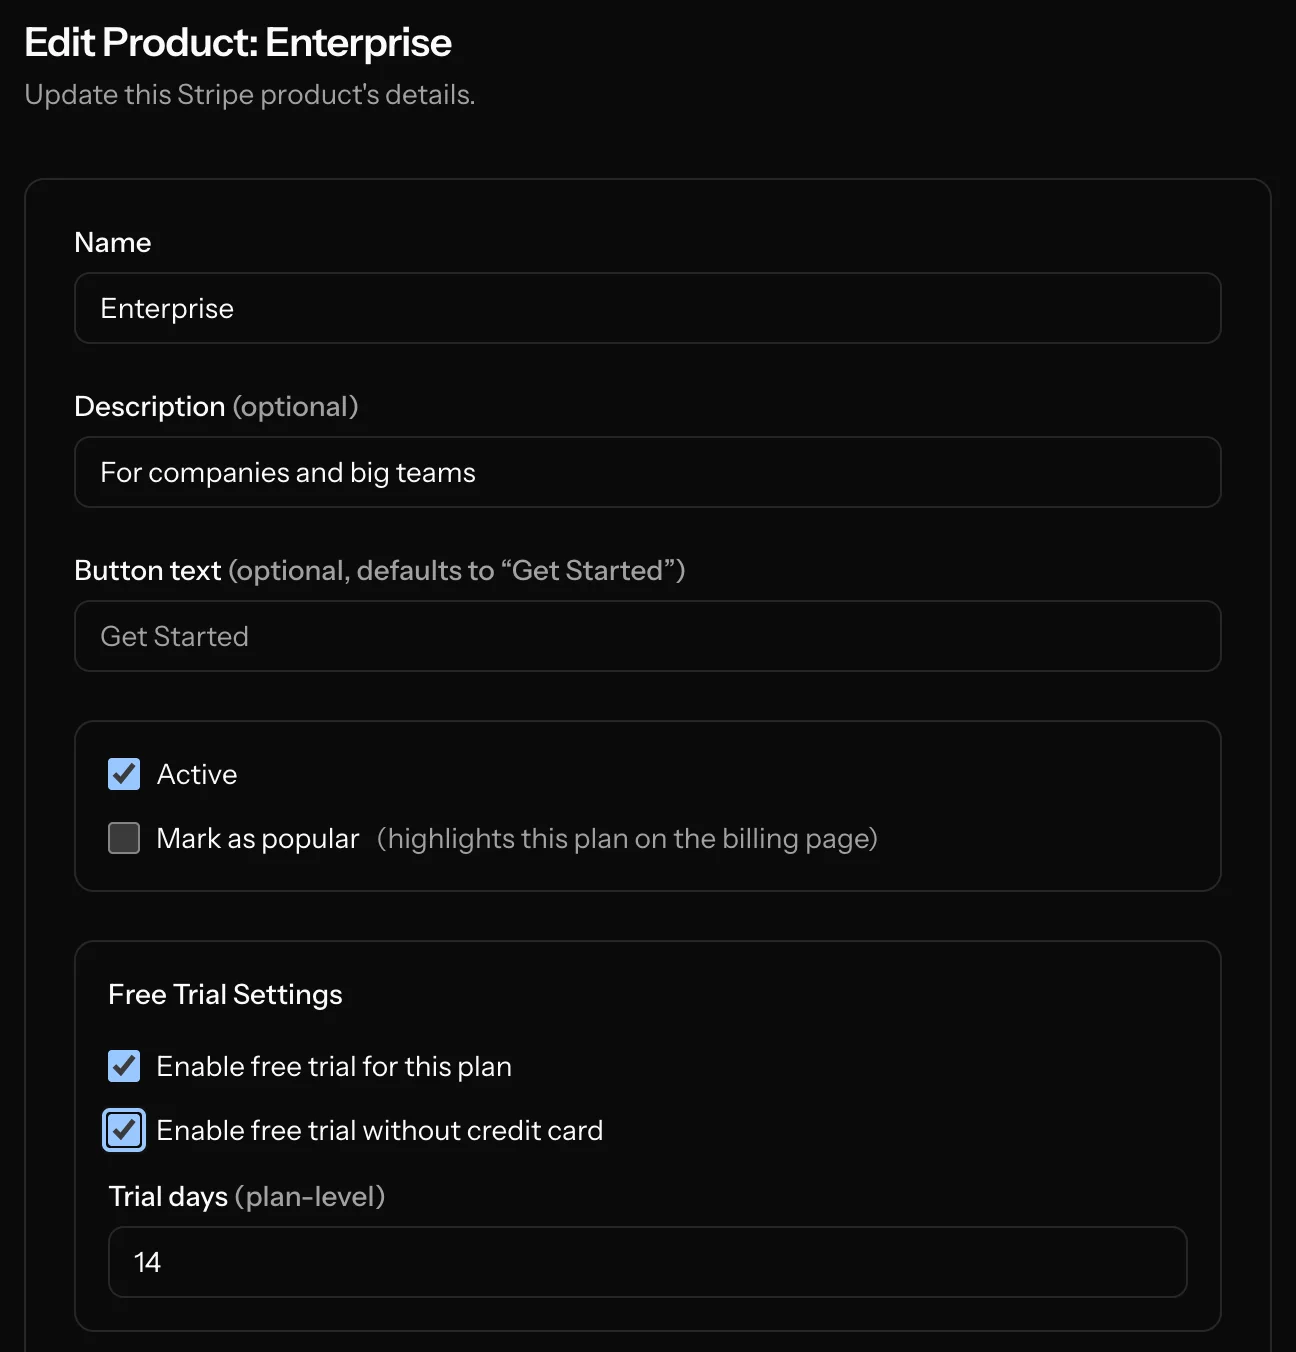Image resolution: width=1296 pixels, height=1352 pixels.
Task: Select the Description input field
Action: click(647, 472)
